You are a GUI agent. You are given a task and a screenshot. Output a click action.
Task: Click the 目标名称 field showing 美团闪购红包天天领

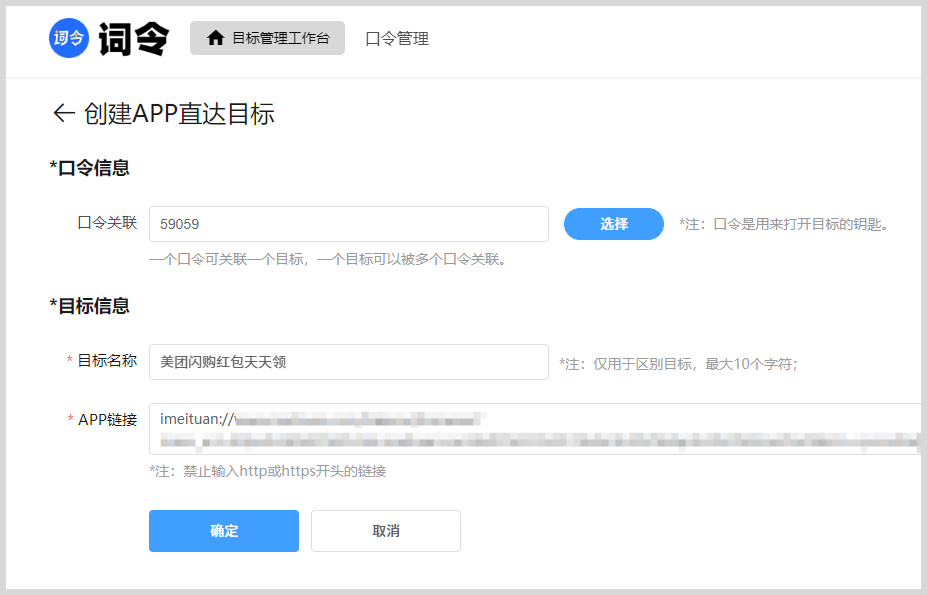[348, 362]
